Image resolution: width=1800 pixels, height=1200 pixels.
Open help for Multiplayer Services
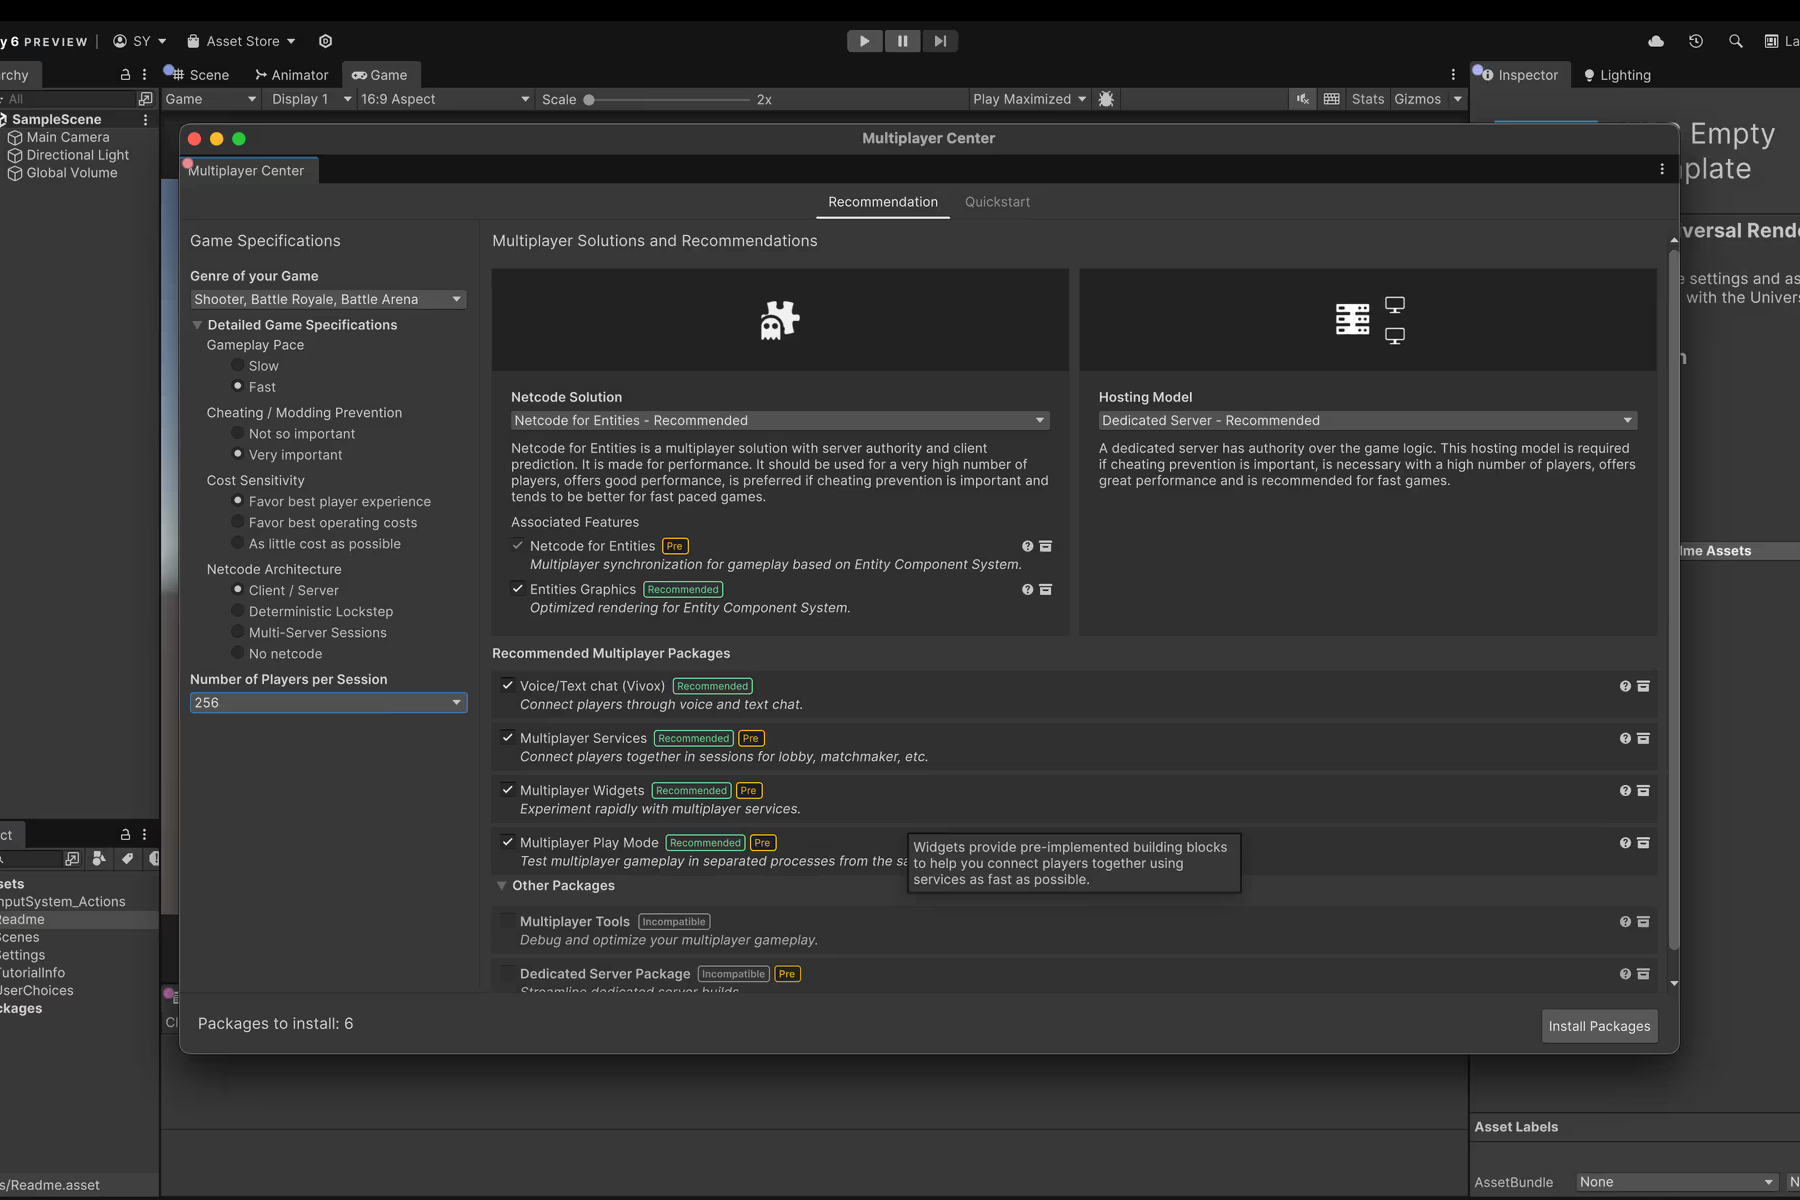click(1625, 738)
